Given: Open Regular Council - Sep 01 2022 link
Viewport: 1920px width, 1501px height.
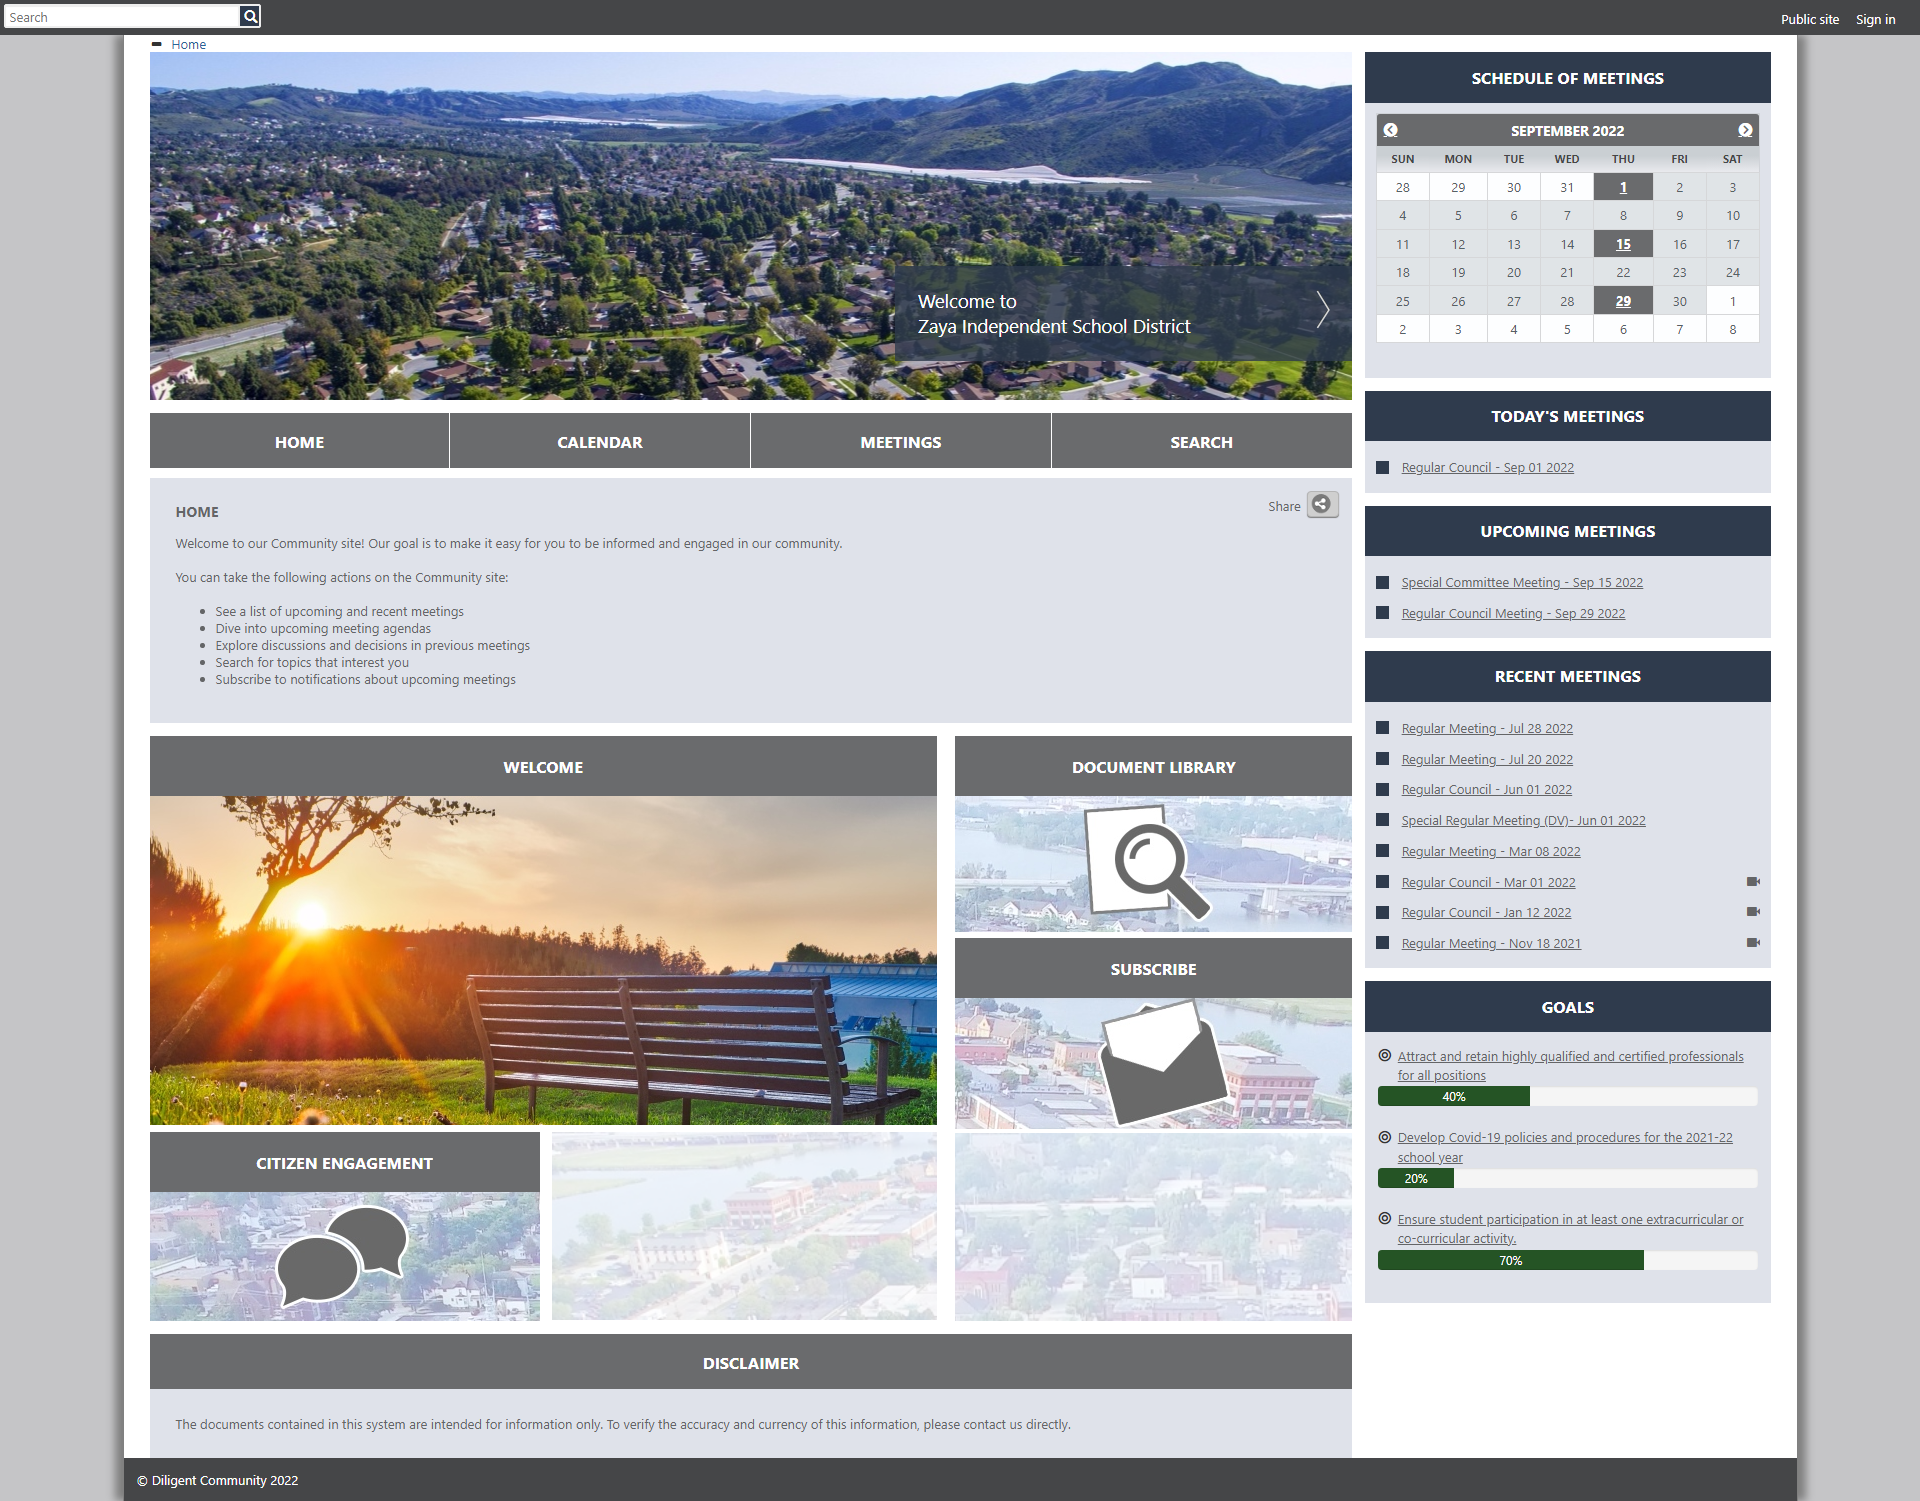Looking at the screenshot, I should tap(1487, 468).
